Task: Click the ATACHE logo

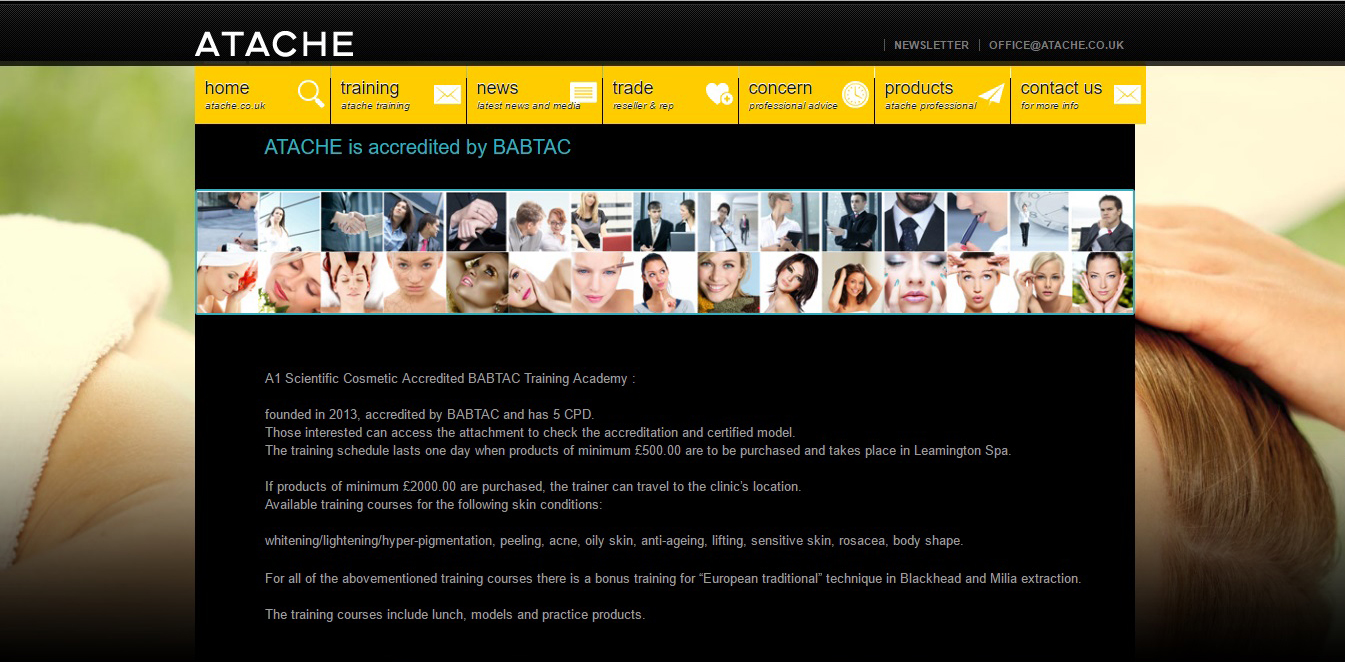Action: click(x=274, y=44)
